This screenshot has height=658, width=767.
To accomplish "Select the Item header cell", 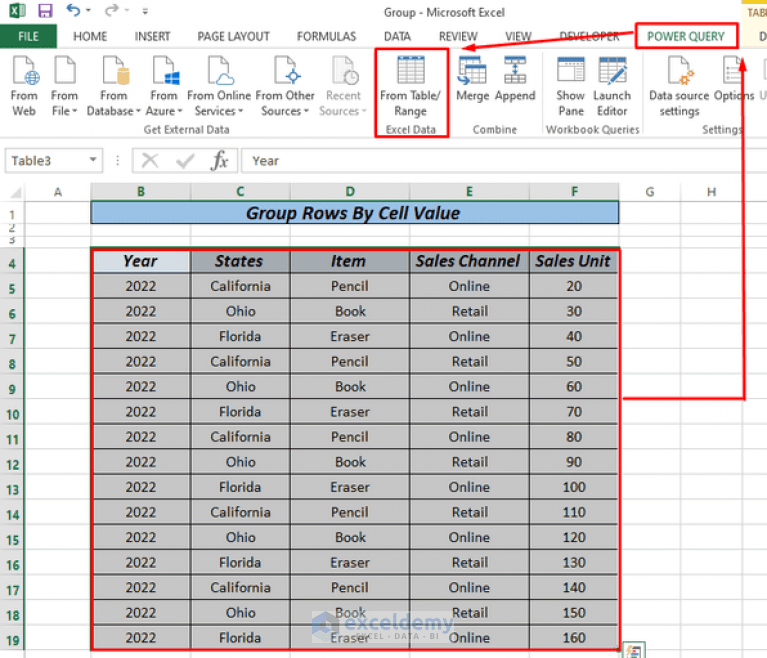I will (x=349, y=261).
